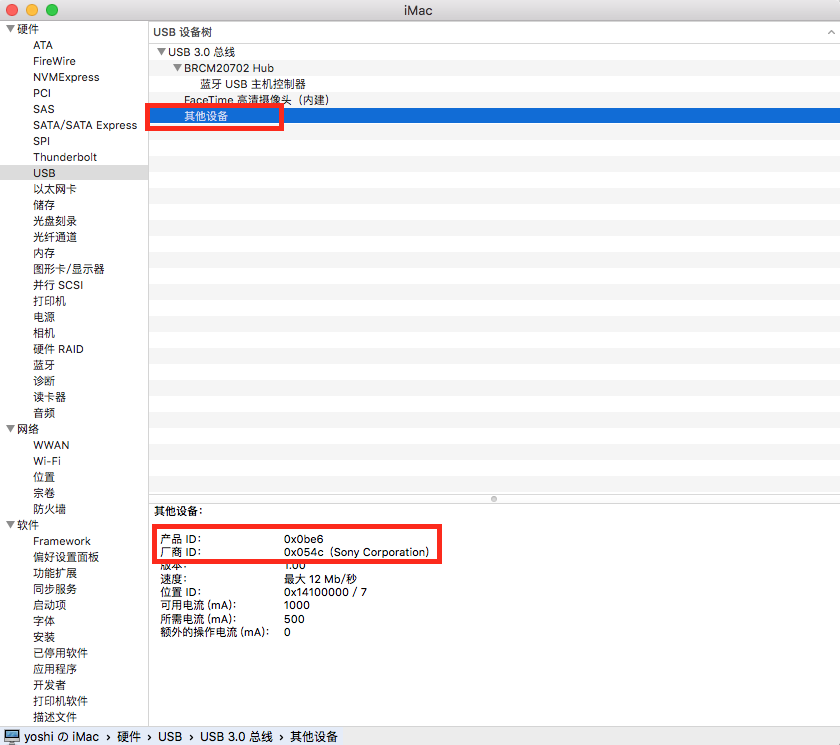Select 蓝牙 USB 主机控制器 in the device tree

pos(252,84)
